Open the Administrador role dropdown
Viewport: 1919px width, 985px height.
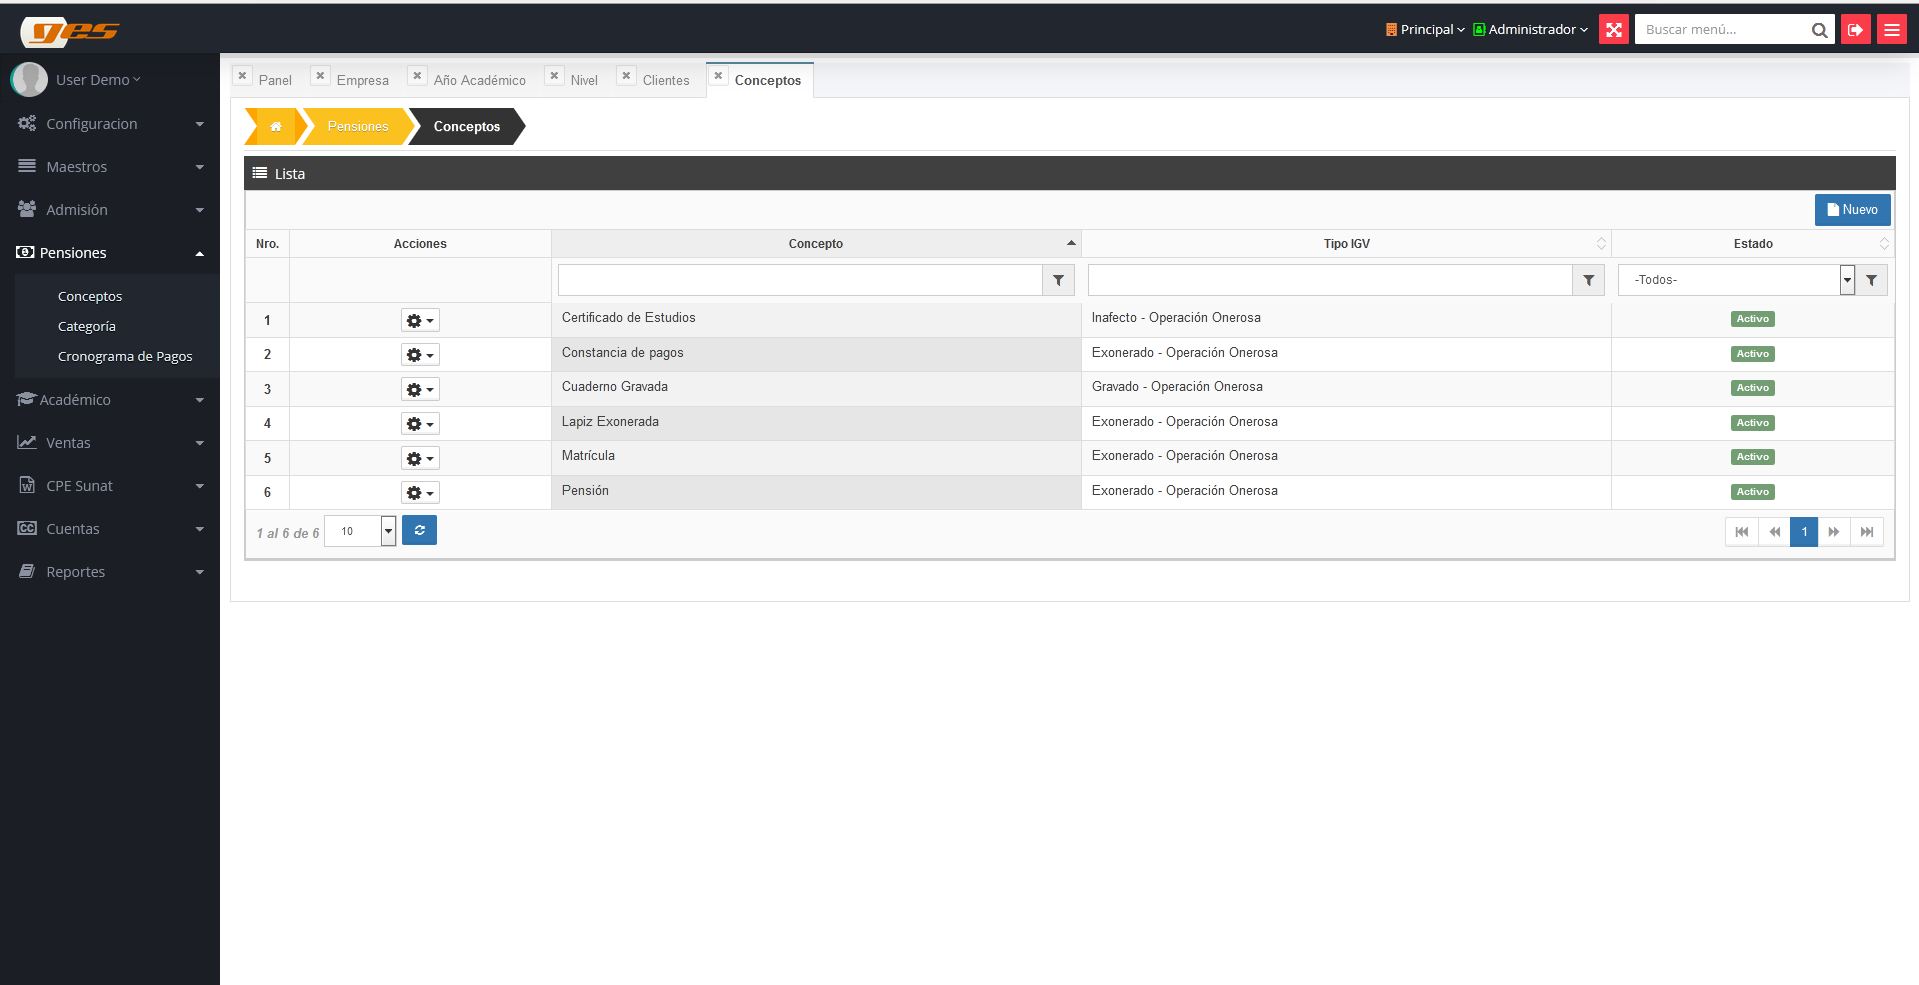click(1531, 30)
